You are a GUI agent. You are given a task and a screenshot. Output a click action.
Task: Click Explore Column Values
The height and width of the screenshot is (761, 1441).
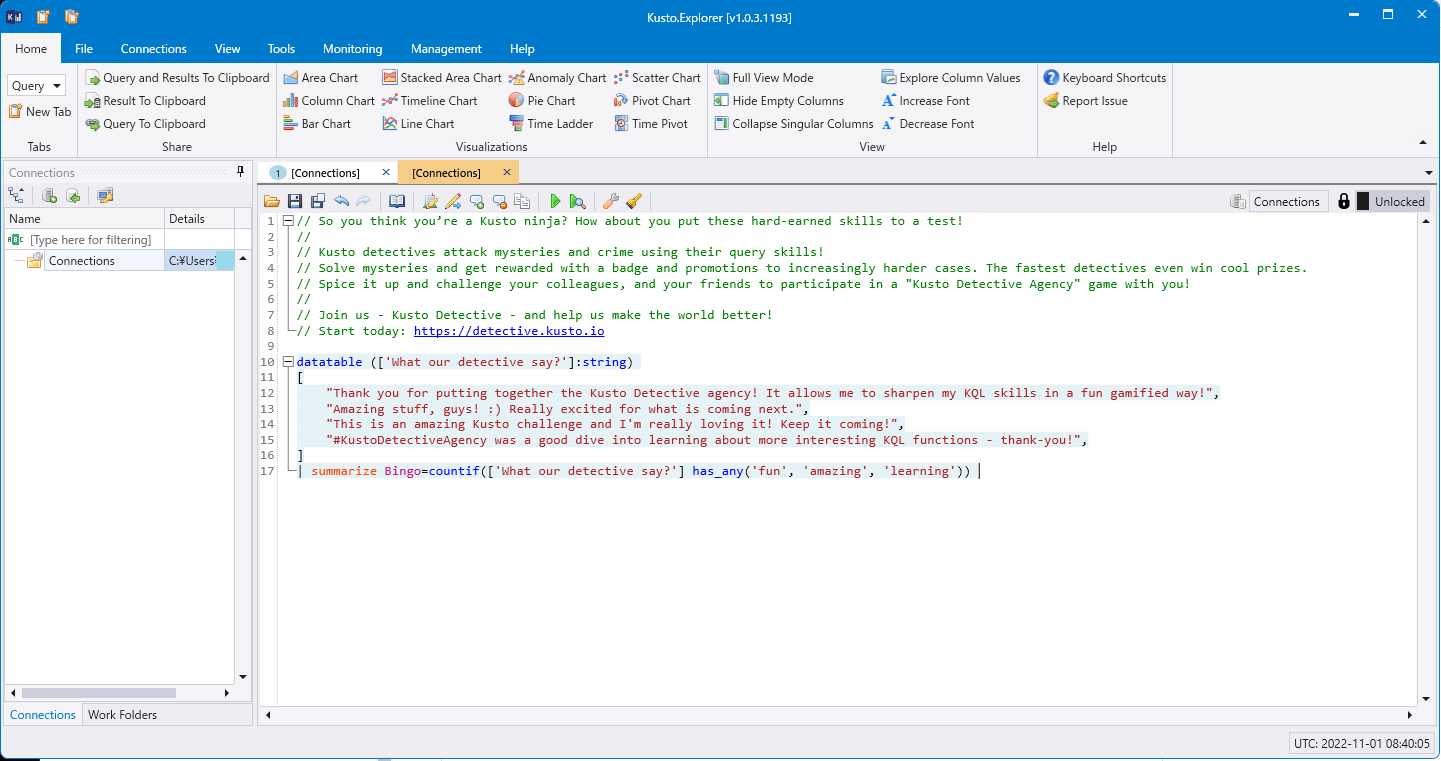pos(951,77)
